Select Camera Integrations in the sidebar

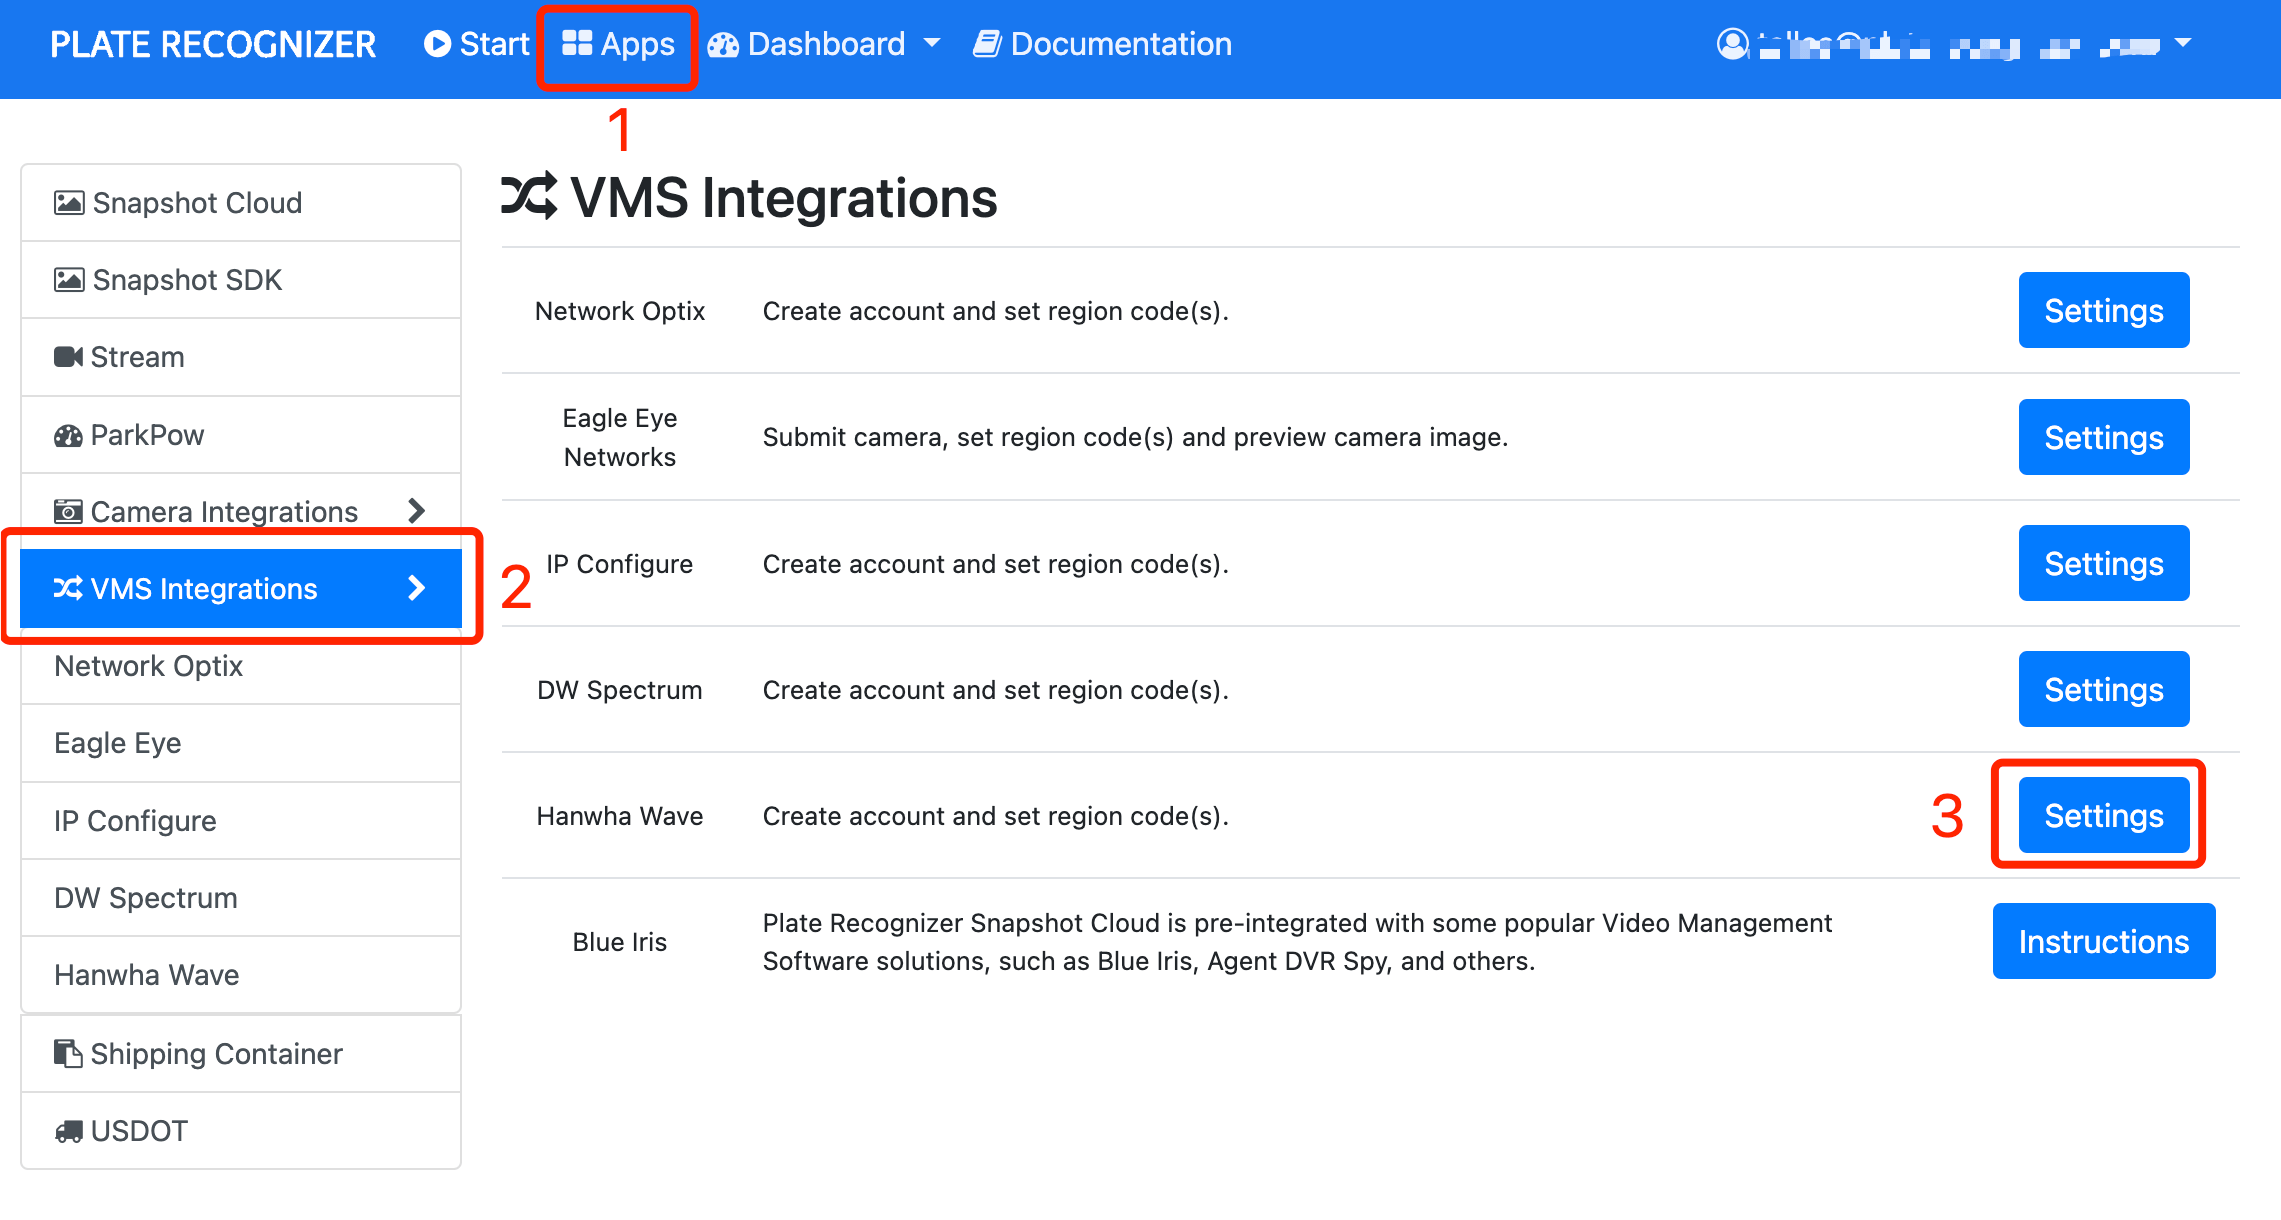(241, 512)
